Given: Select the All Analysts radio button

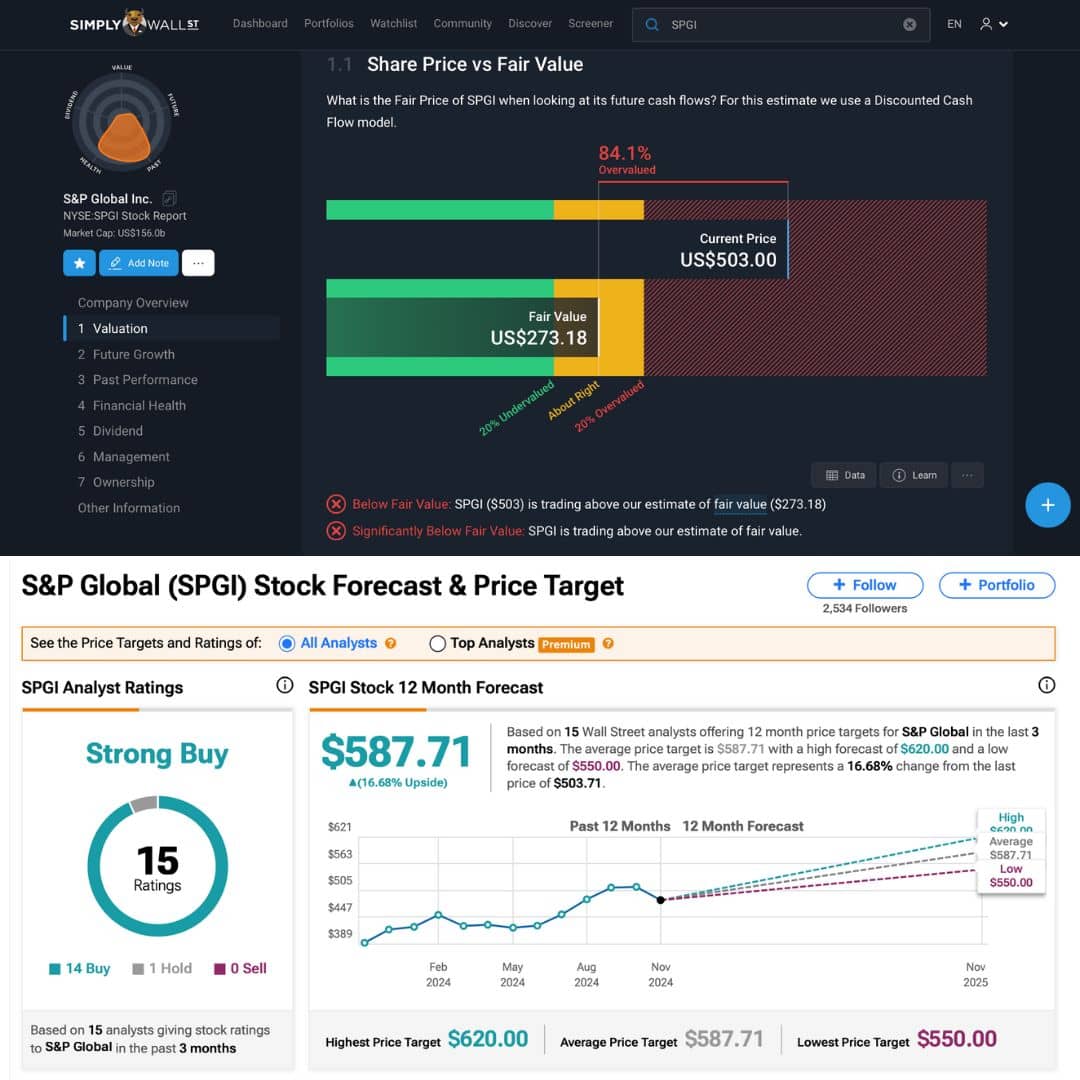Looking at the screenshot, I should tap(287, 643).
